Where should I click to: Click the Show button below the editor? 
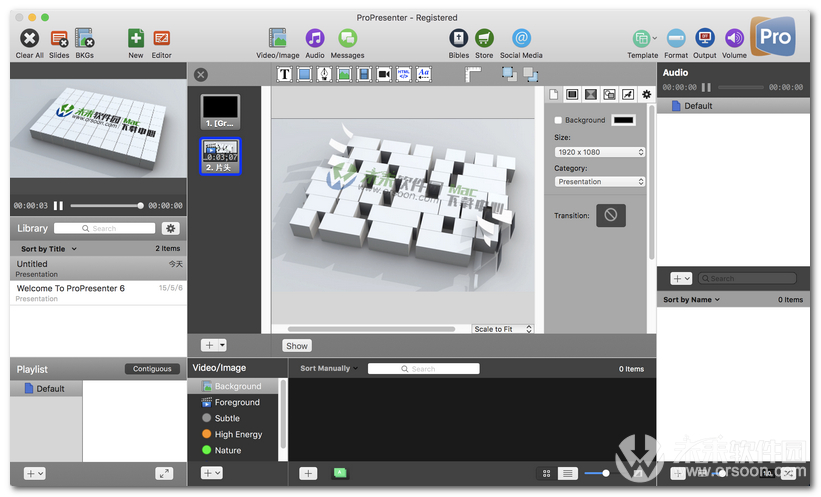pyautogui.click(x=297, y=346)
